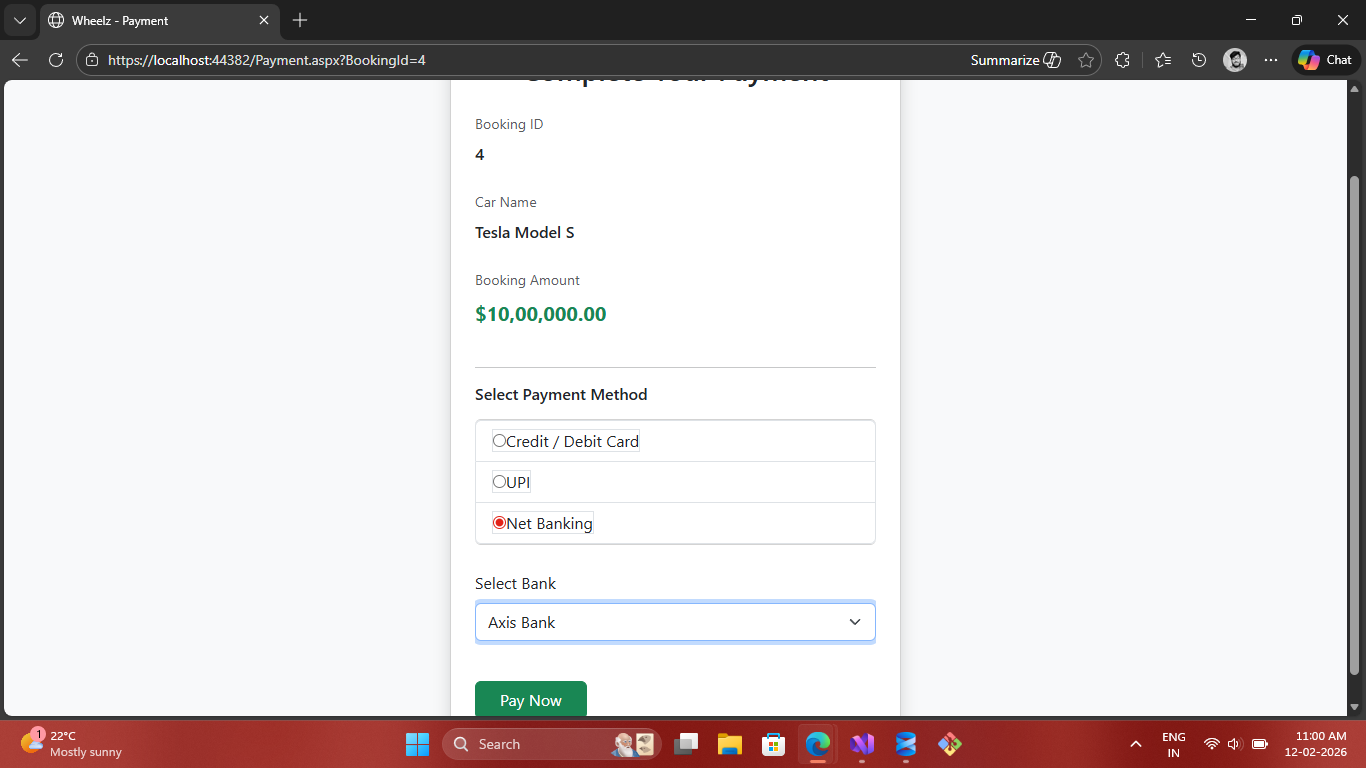Add page to favorites star icon
Image resolution: width=1366 pixels, height=768 pixels.
coord(1086,60)
